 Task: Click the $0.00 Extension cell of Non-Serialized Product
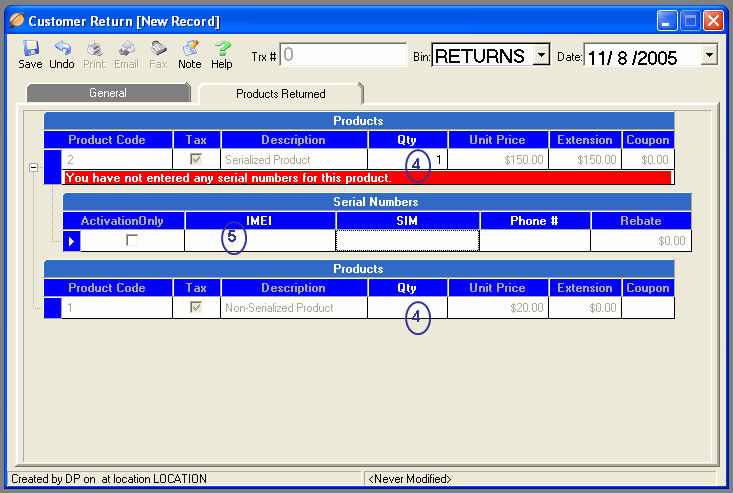pos(585,307)
